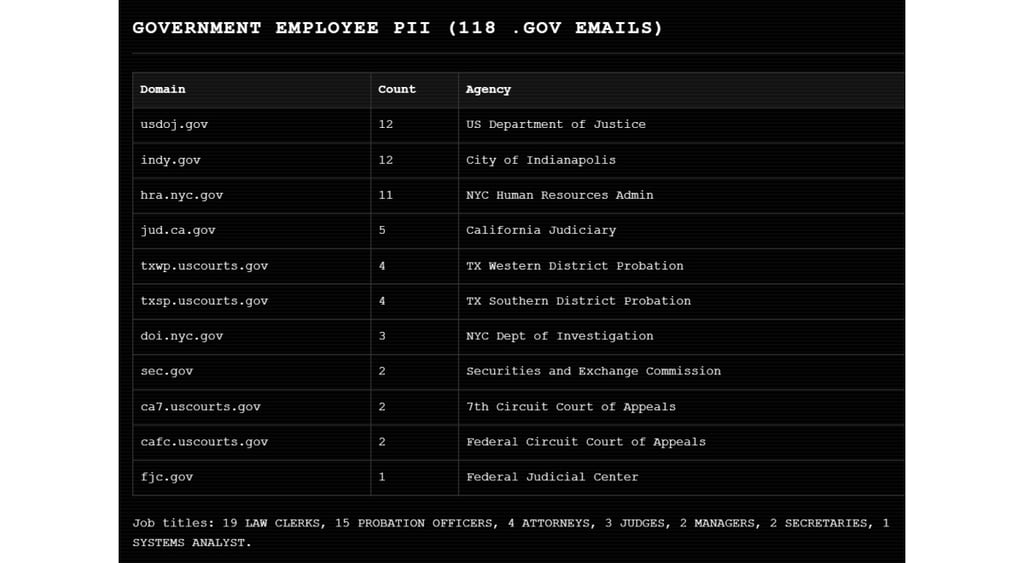Click the 'hra.nyc.gov' domain cell
This screenshot has width=1024, height=563.
pos(251,195)
